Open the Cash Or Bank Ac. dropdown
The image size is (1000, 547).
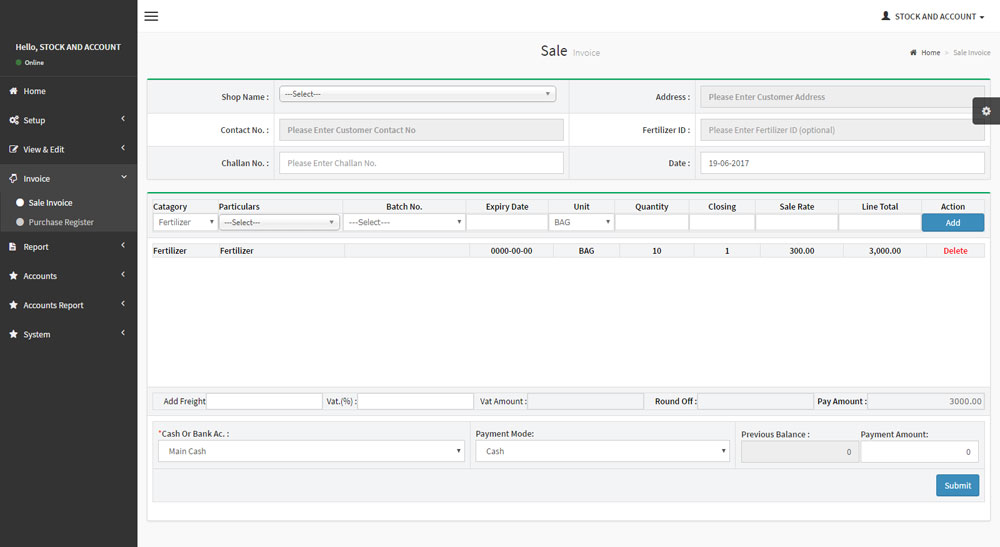tap(311, 451)
